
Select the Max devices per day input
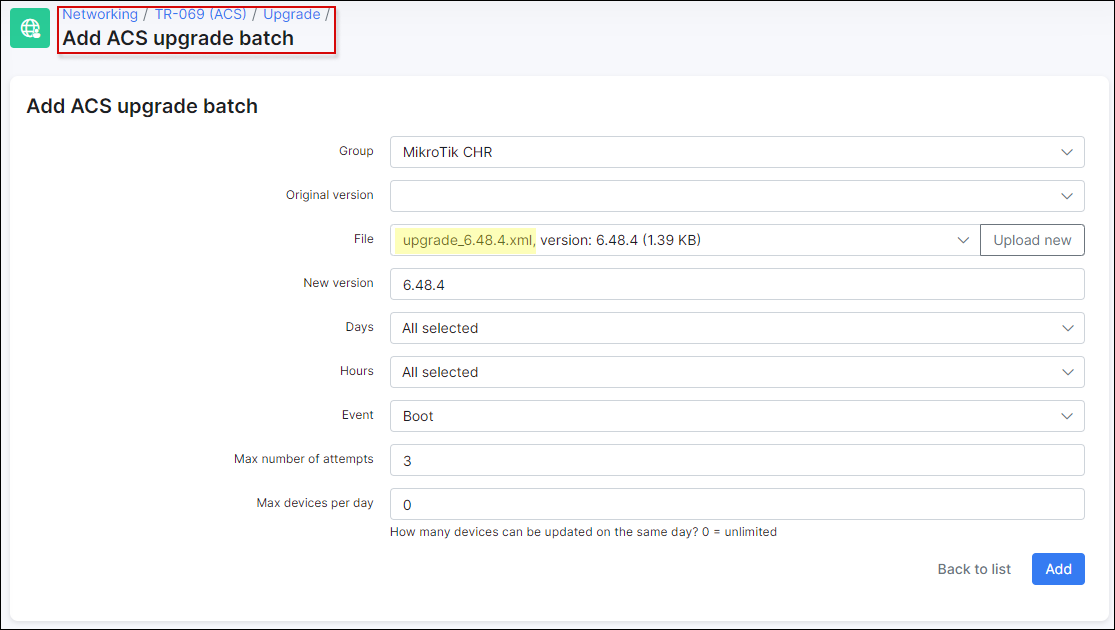tap(736, 504)
